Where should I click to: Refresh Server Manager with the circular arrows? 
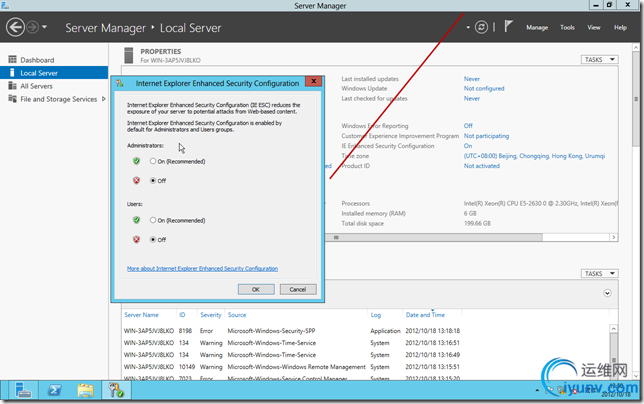[481, 28]
